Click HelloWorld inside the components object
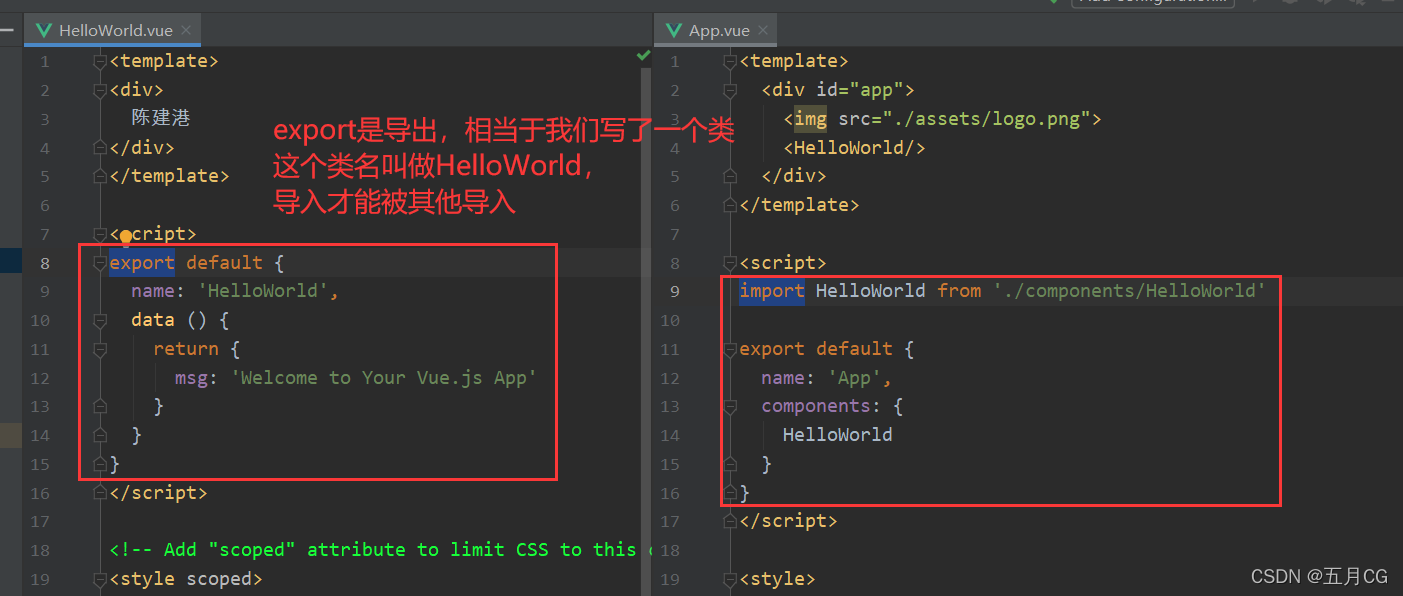 click(837, 435)
